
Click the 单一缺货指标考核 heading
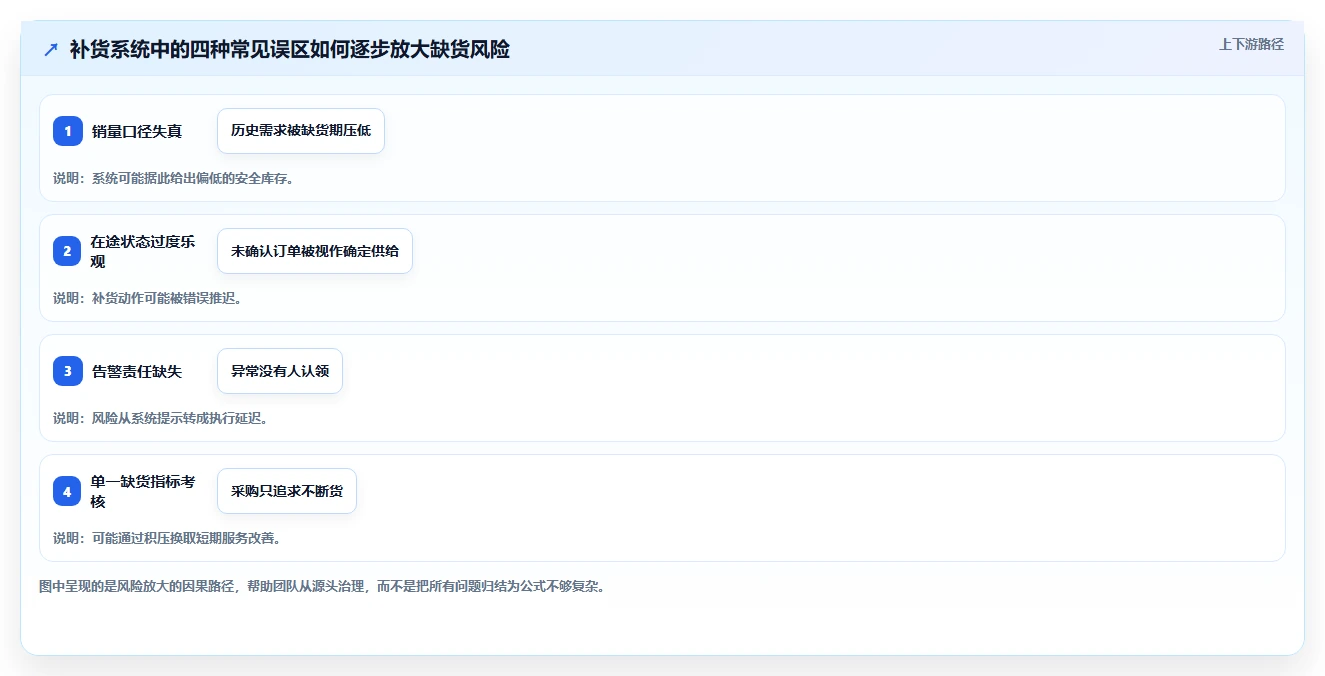pos(144,491)
